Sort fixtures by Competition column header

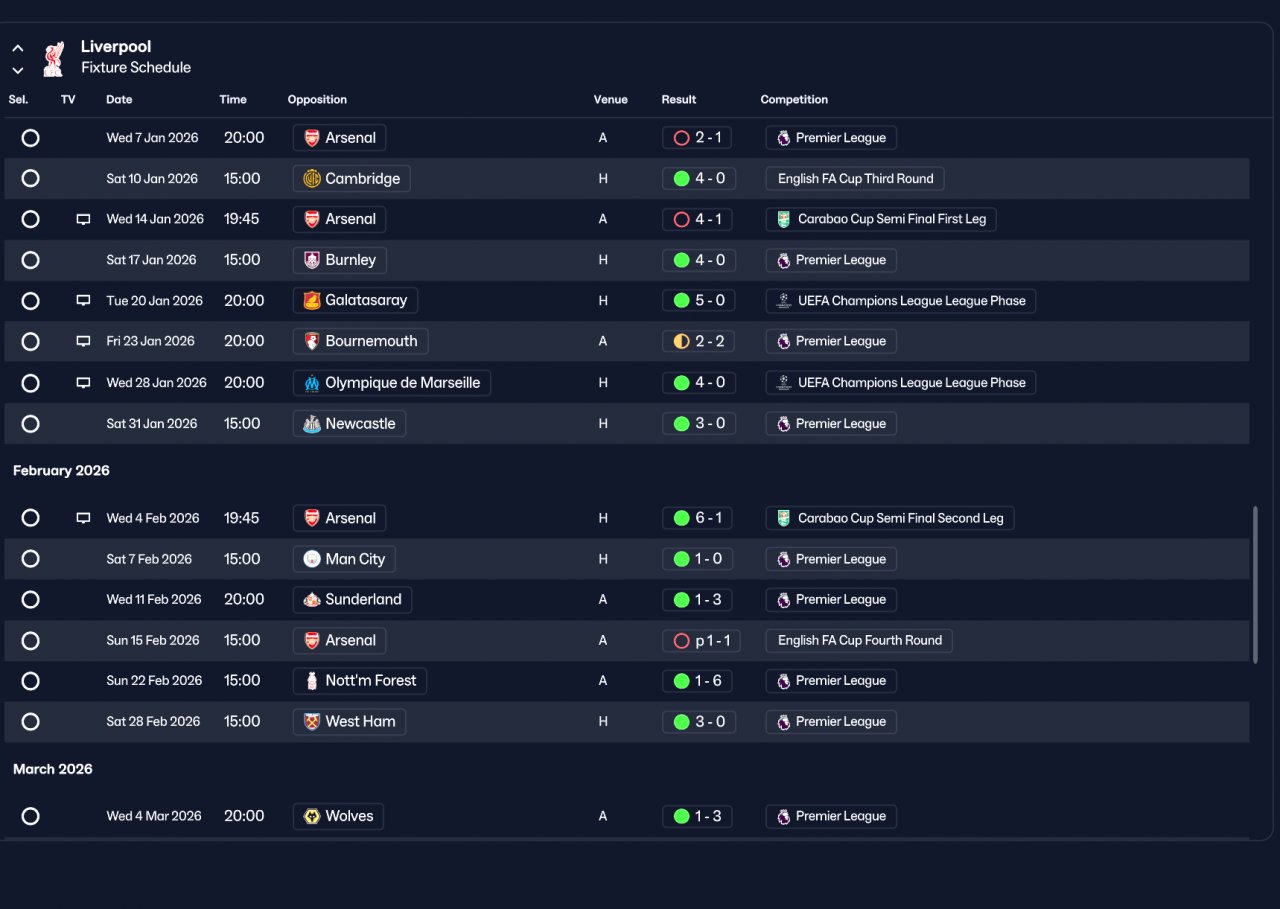pyautogui.click(x=794, y=100)
